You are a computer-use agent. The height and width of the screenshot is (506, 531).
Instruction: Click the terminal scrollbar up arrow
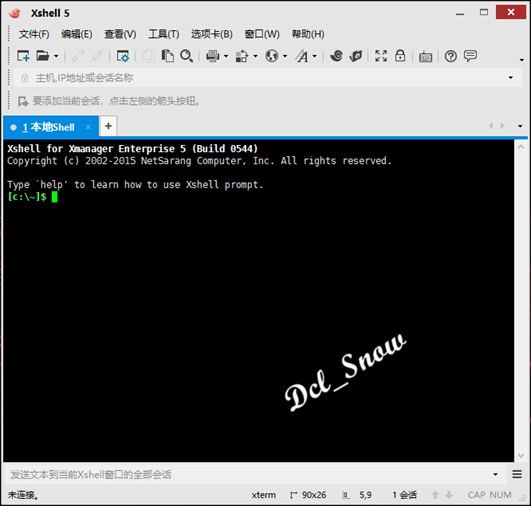pos(521,147)
